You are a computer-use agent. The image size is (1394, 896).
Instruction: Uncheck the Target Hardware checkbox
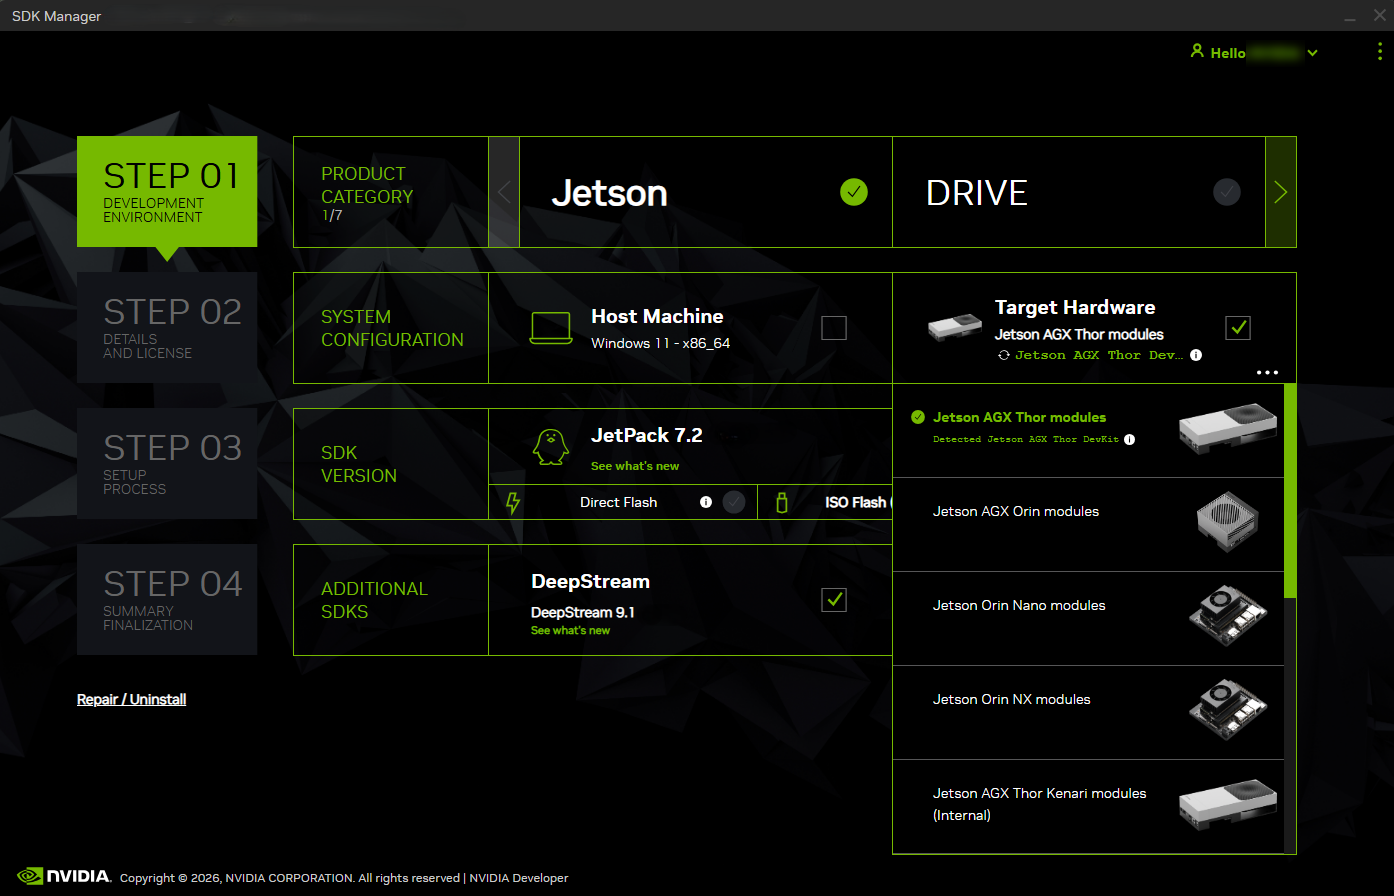point(1238,327)
